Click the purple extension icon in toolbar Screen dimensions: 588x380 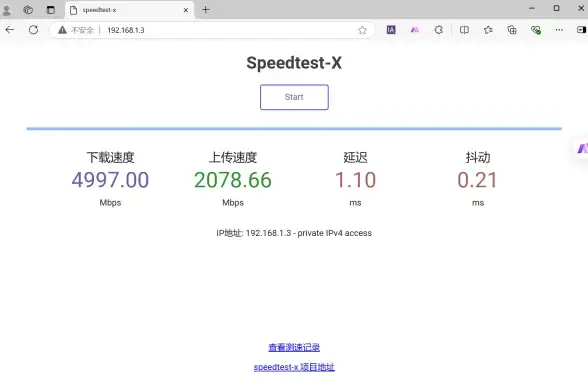point(415,30)
